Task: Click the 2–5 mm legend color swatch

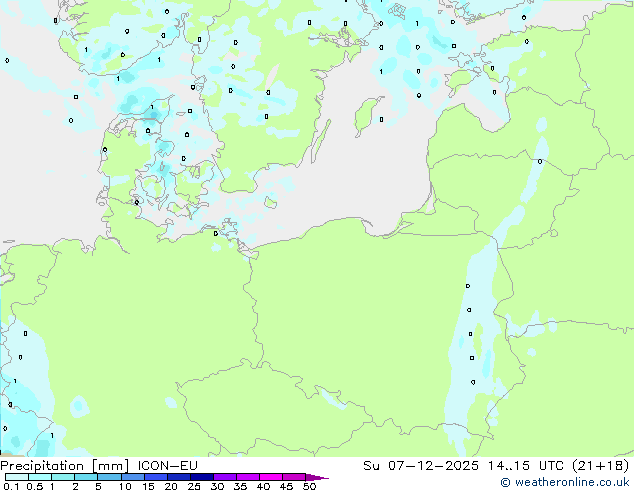Action: [86, 477]
